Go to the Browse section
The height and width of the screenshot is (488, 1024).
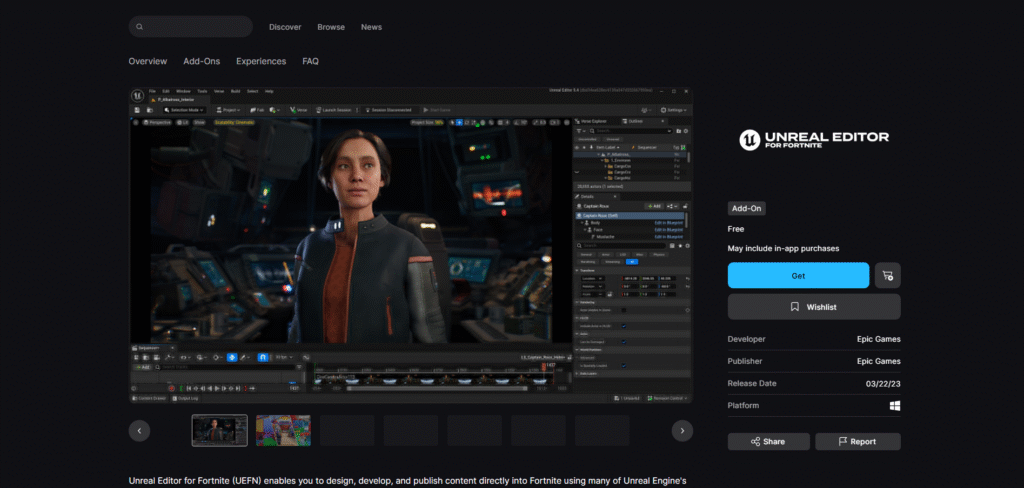(331, 27)
